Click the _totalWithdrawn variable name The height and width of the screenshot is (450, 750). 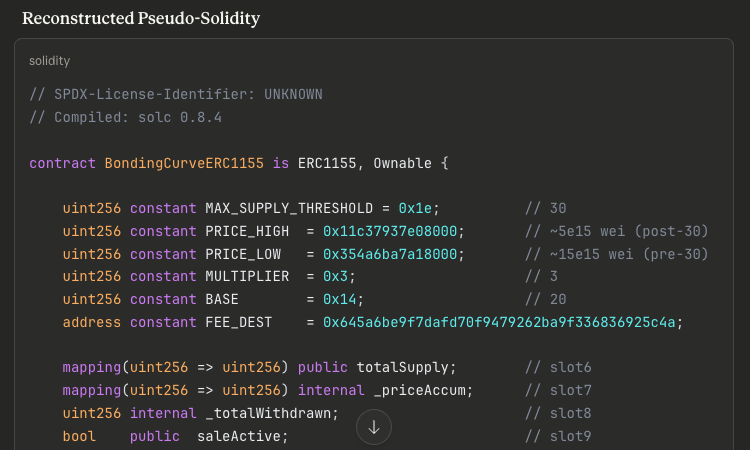point(268,413)
